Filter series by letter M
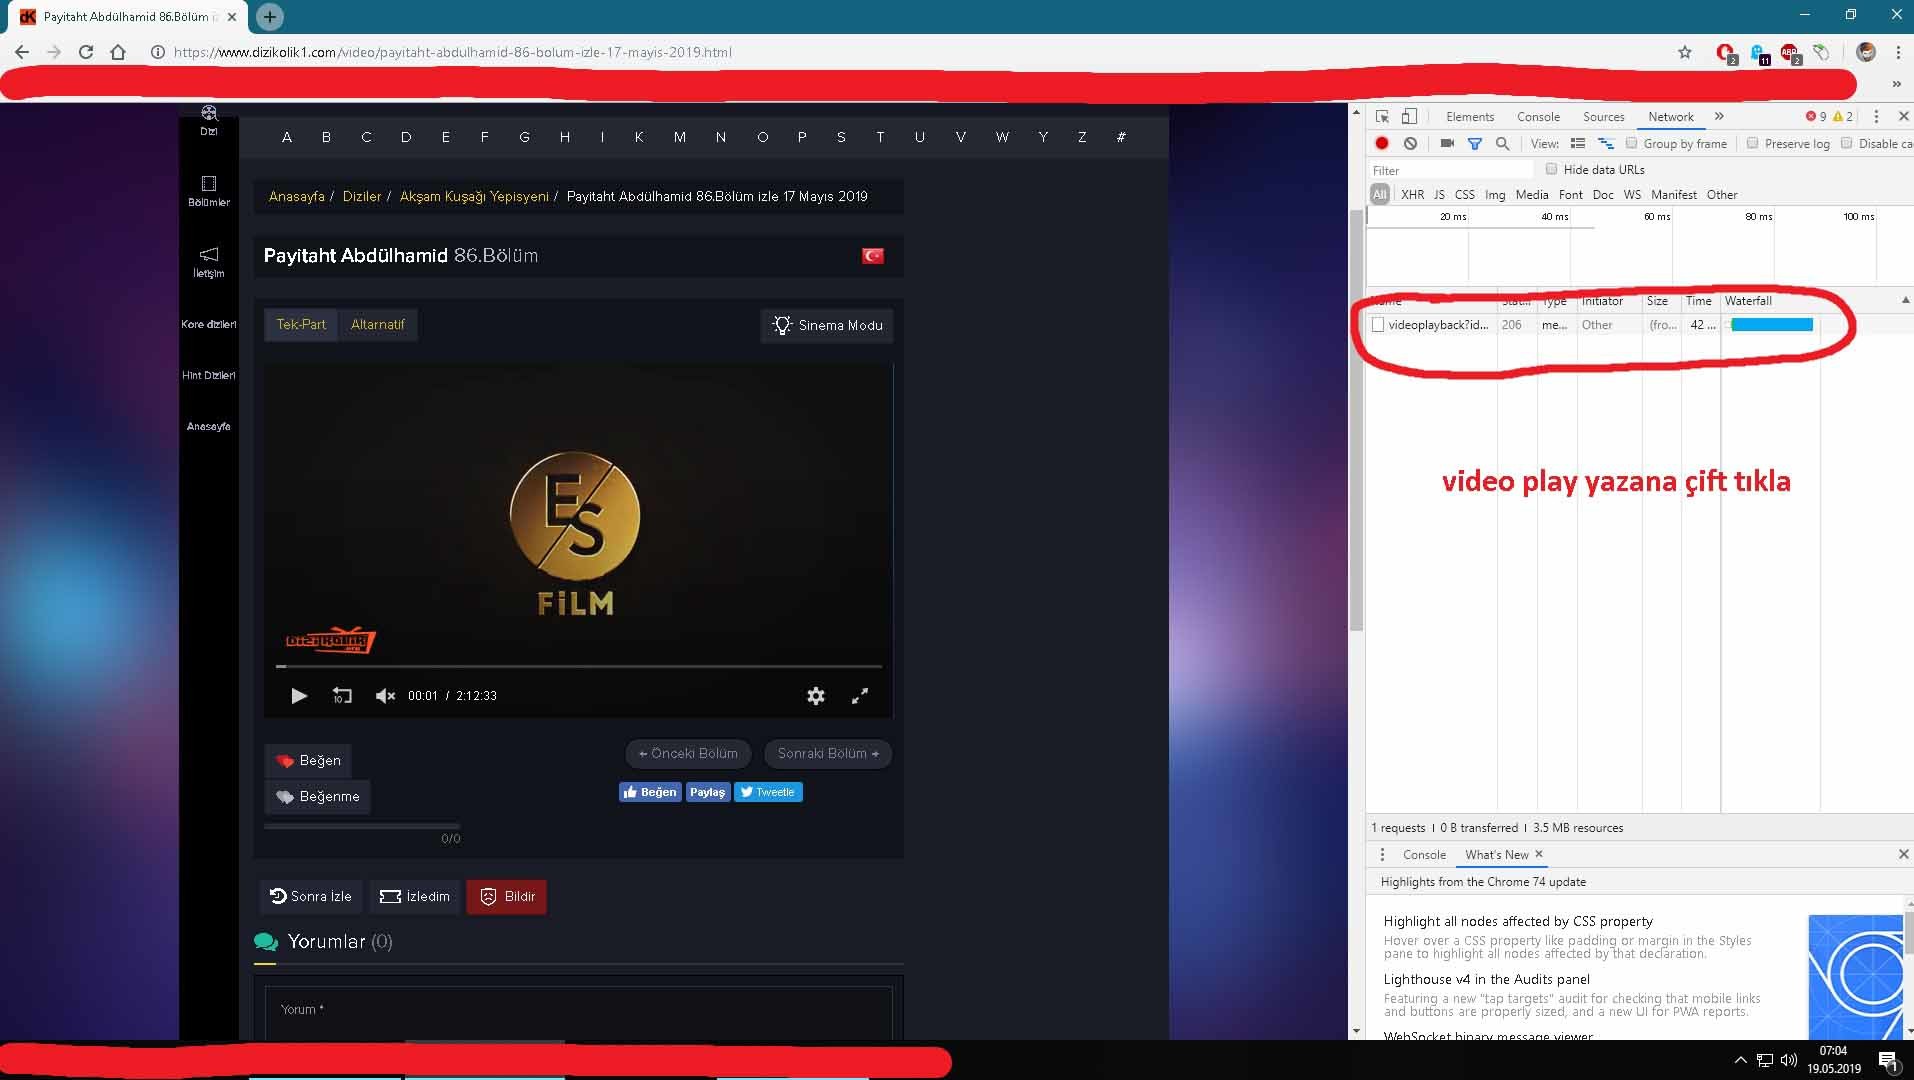This screenshot has width=1914, height=1080. coord(680,137)
